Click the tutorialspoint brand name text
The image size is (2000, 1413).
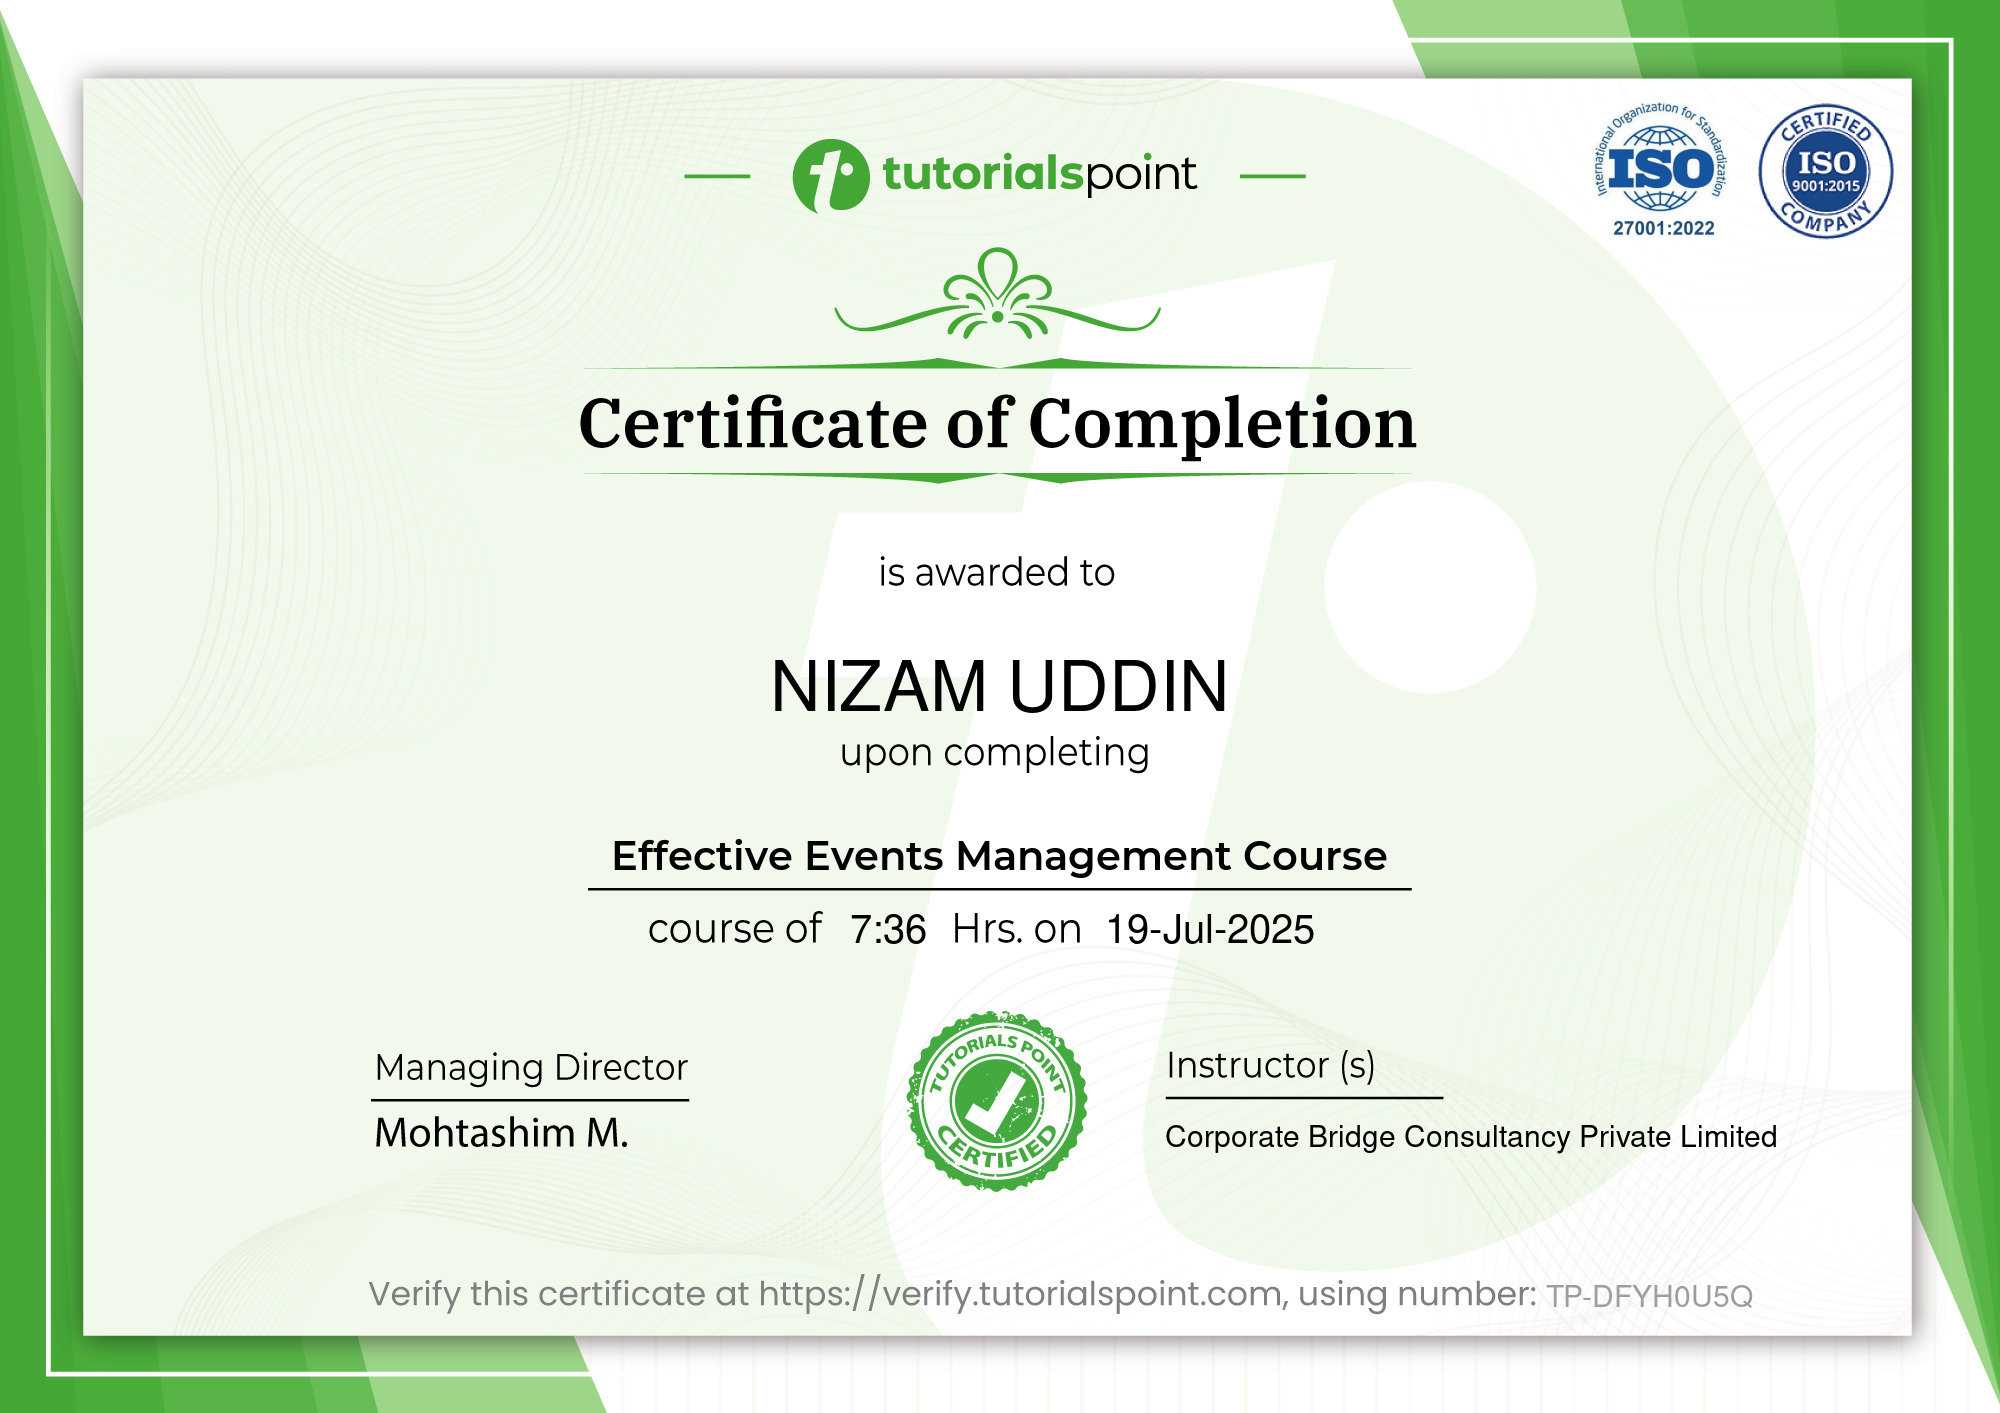1039,174
